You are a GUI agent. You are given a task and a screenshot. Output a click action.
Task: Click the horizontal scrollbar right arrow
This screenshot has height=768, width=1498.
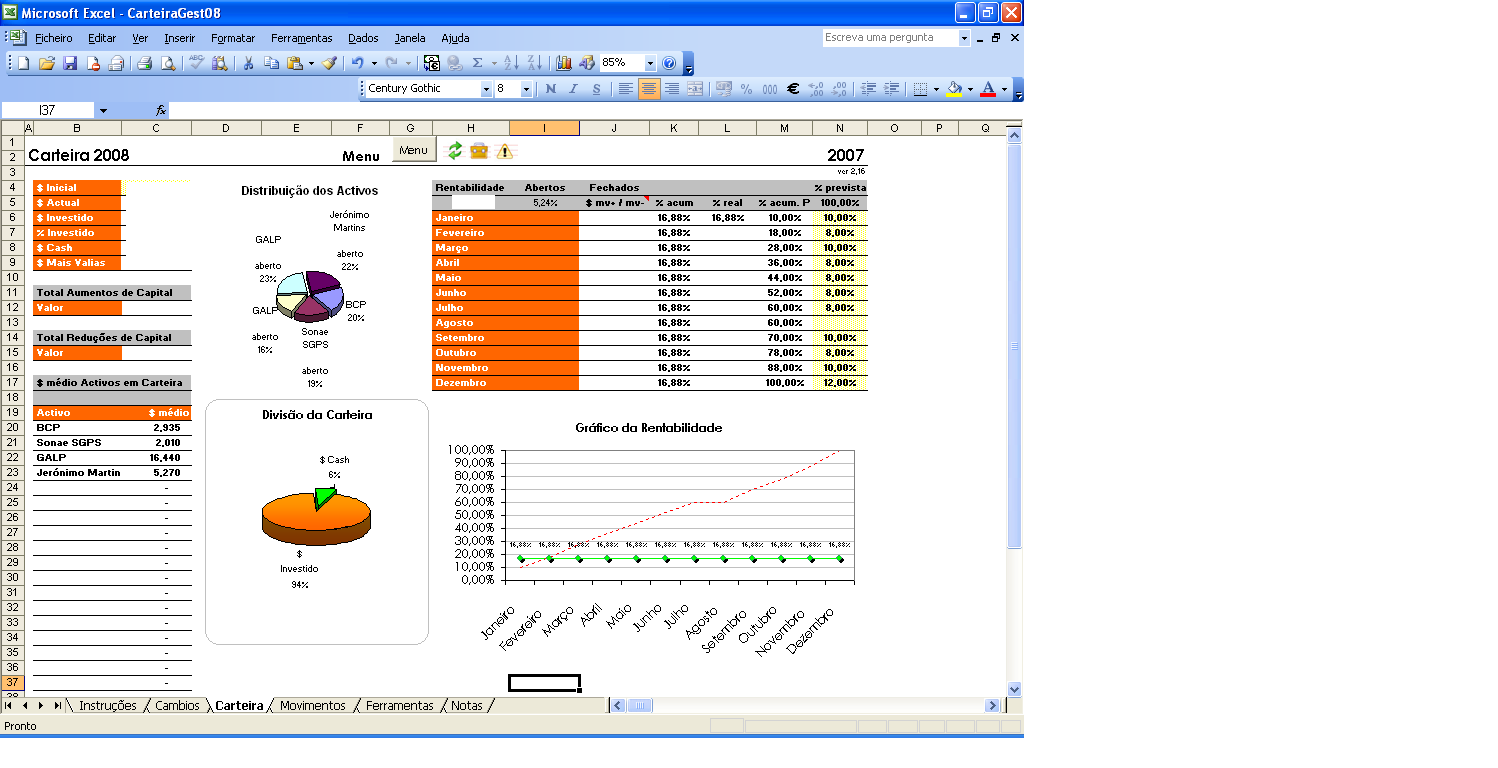992,705
